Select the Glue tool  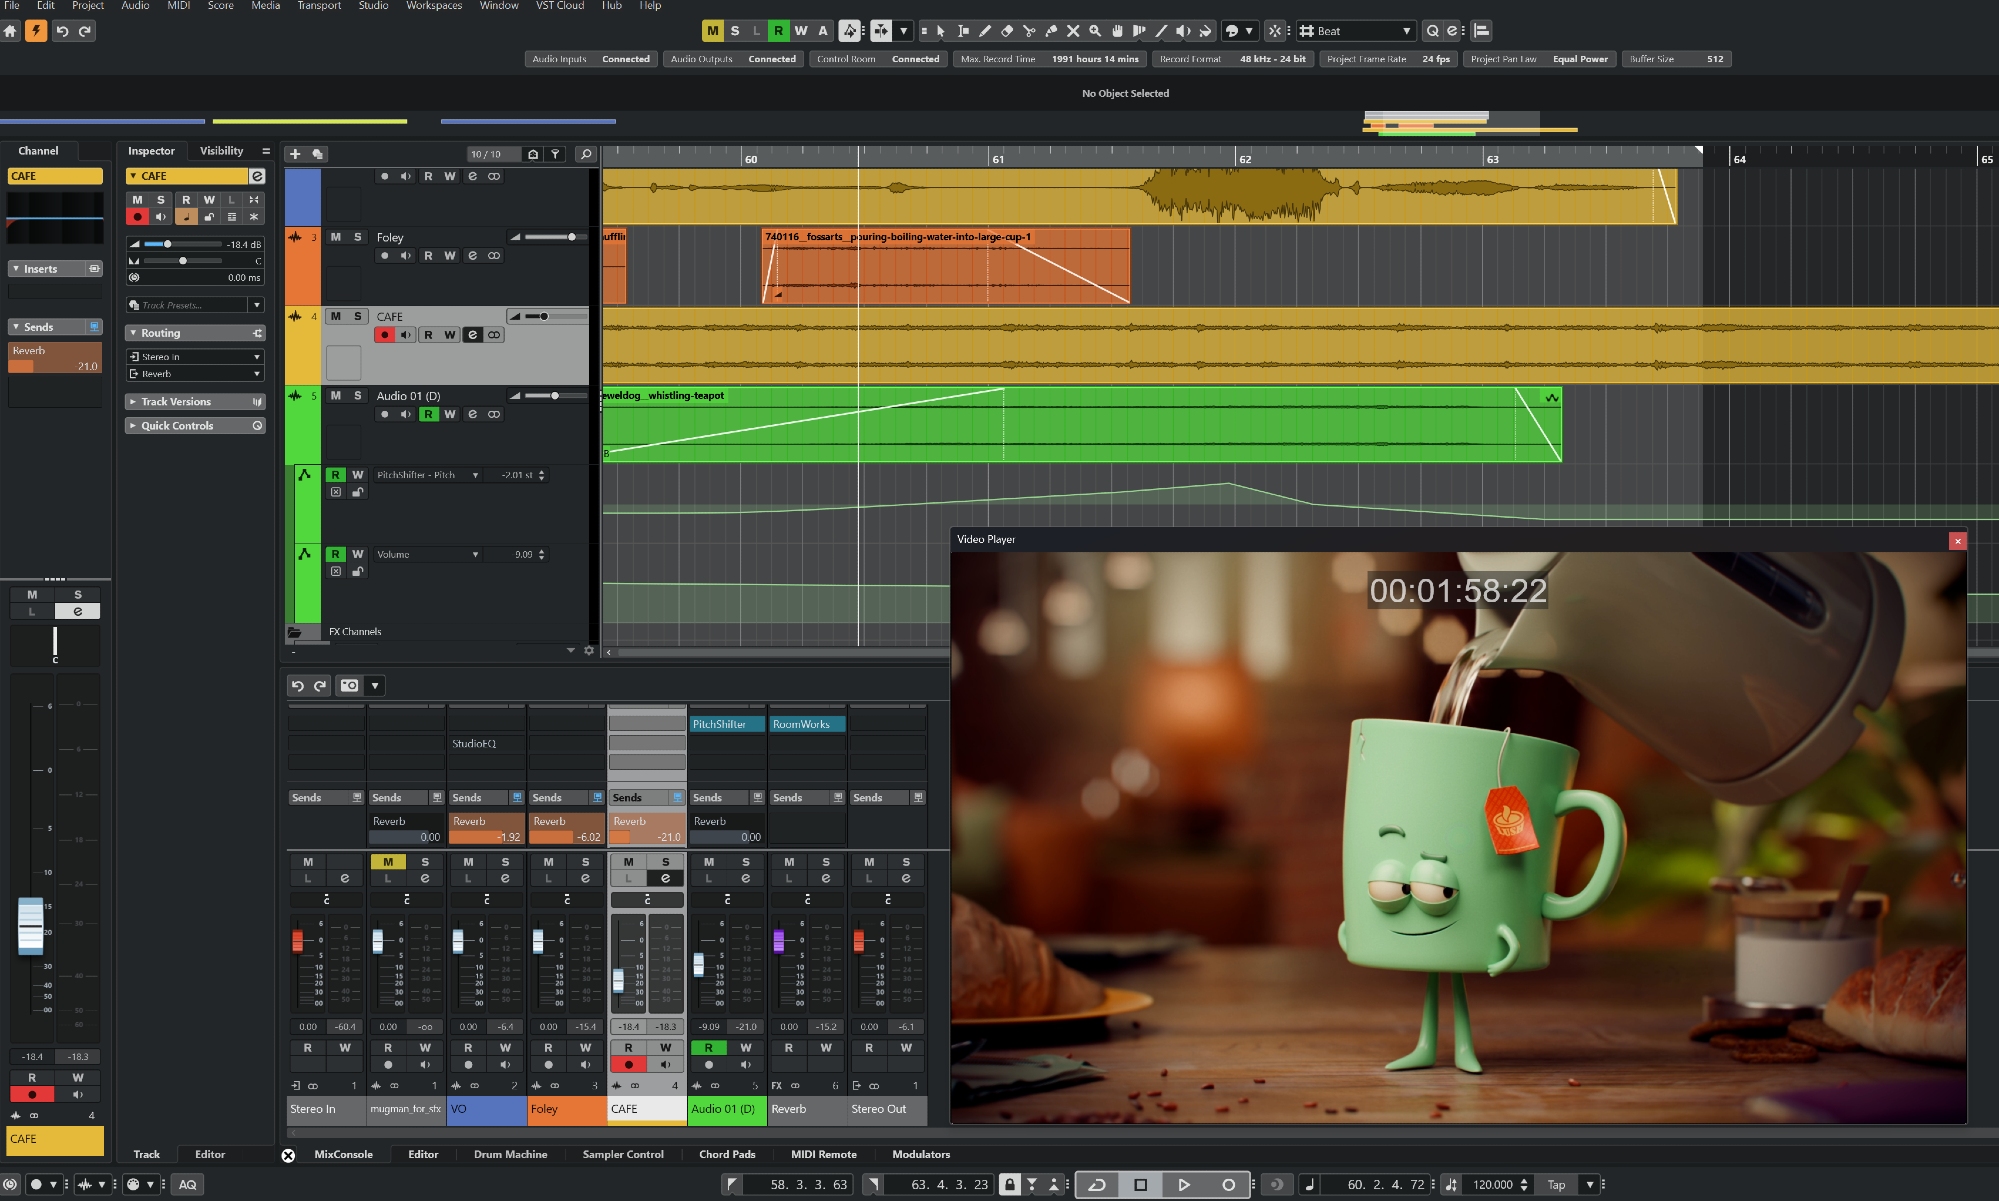point(1051,31)
